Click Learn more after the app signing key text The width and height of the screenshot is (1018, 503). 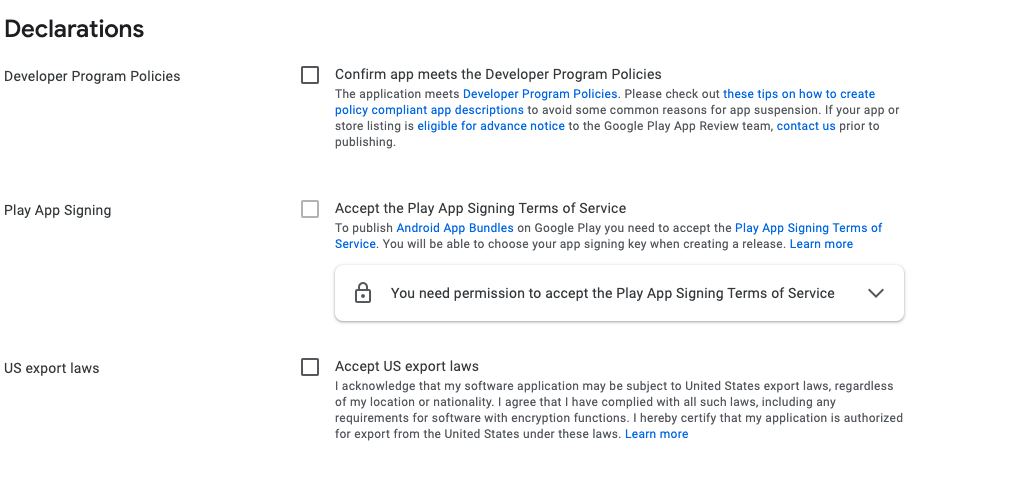821,244
